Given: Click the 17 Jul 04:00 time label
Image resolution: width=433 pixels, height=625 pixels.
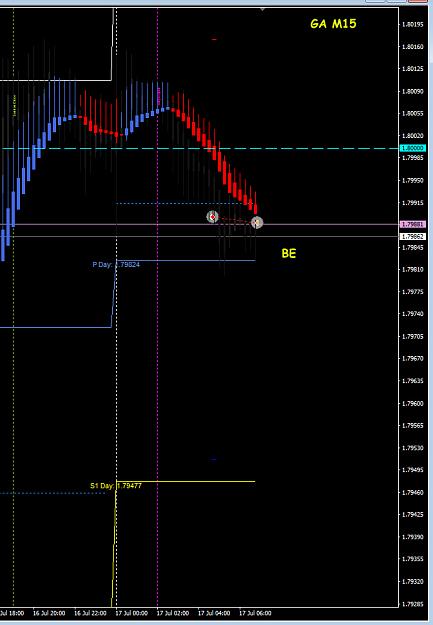Looking at the screenshot, I should point(214,613).
